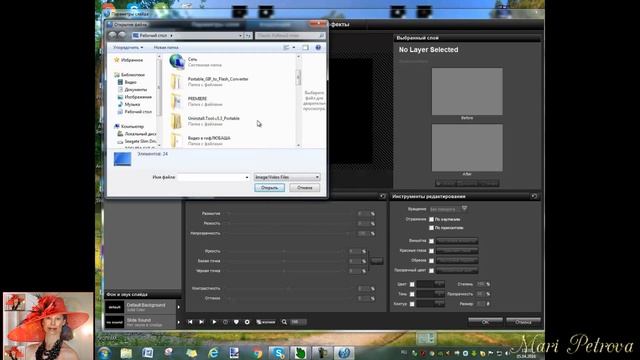640x360 pixels.
Task: Open Windows Start menu
Action: [x=104, y=353]
